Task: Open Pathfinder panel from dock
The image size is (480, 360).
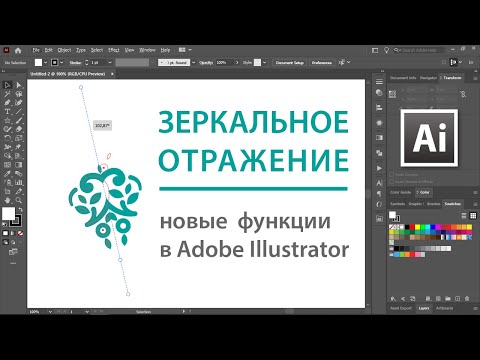Action: point(379,153)
